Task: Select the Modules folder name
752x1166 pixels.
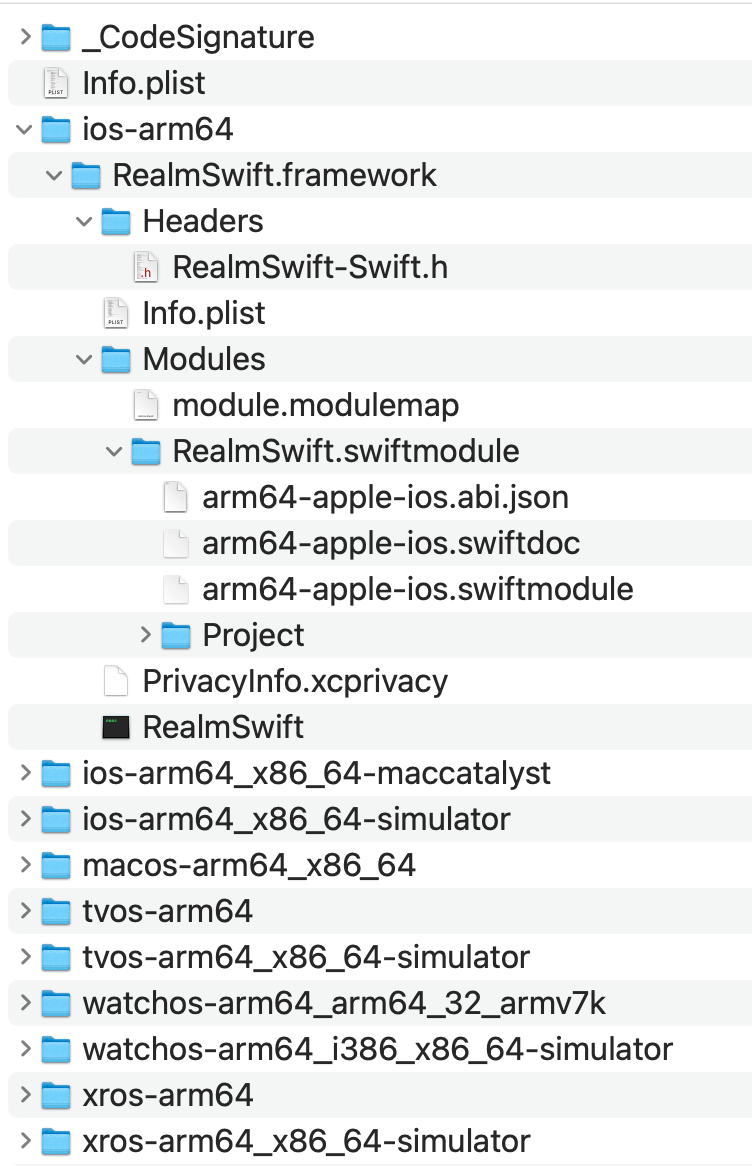Action: tap(204, 360)
